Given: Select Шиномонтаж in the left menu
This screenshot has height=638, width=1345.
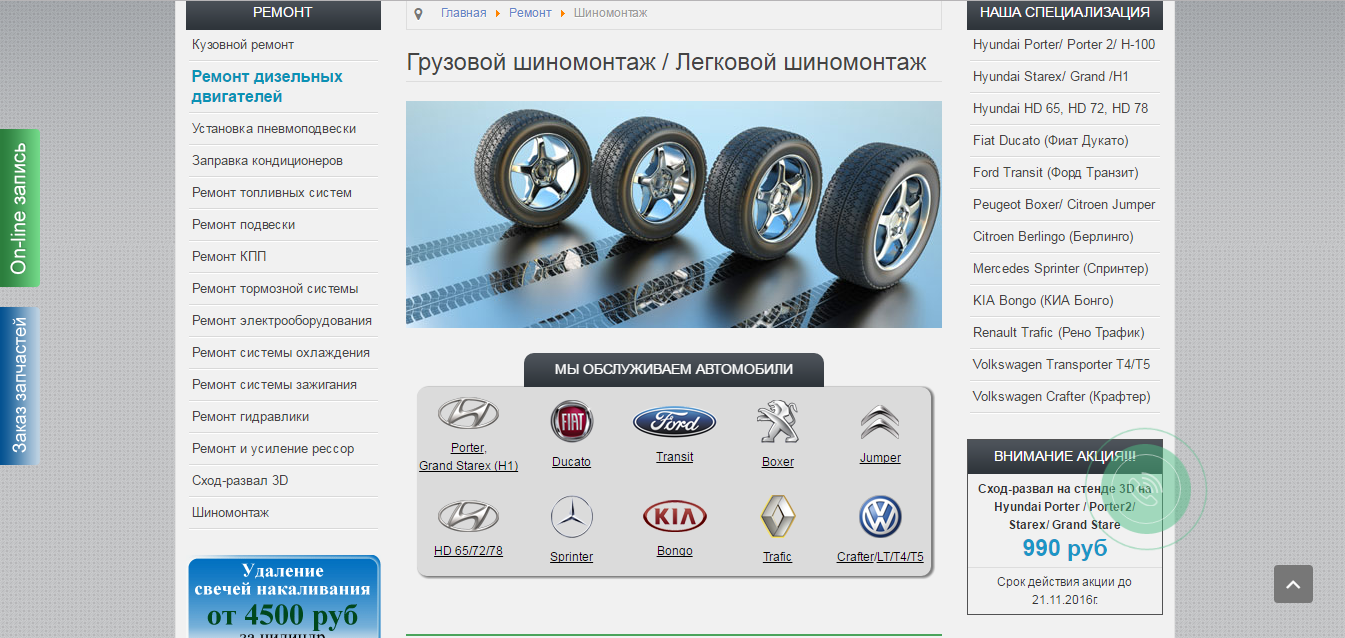Looking at the screenshot, I should (x=283, y=513).
